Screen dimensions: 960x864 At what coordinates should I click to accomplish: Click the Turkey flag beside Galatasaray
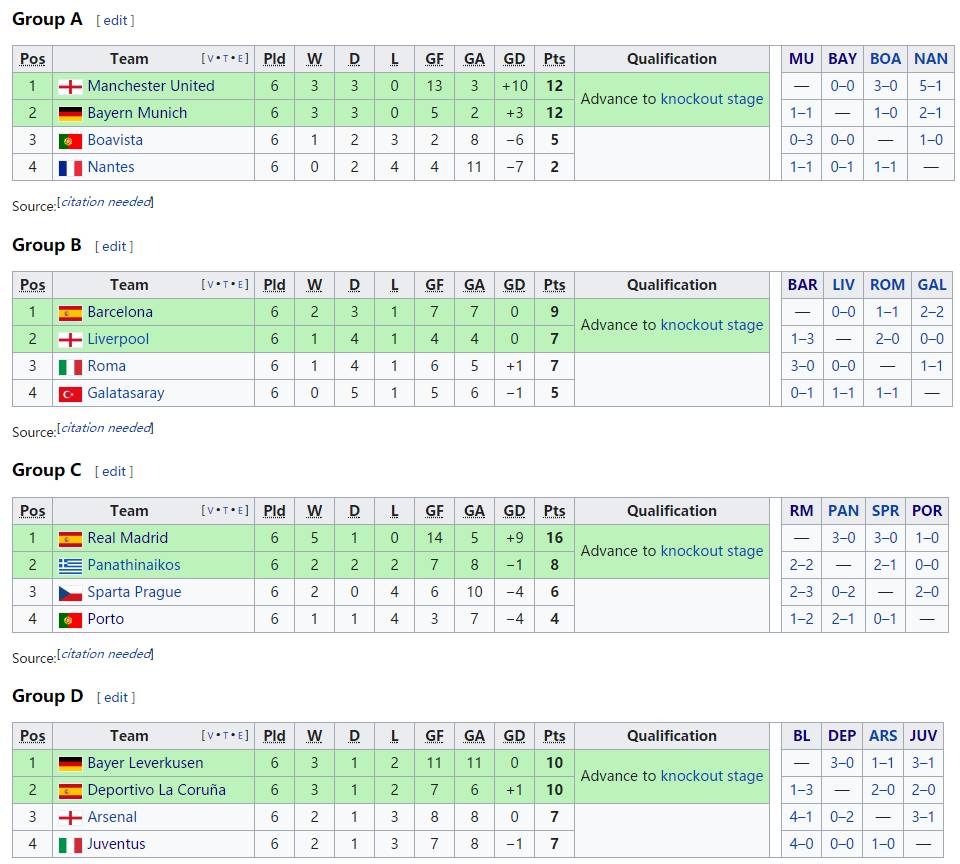click(70, 393)
